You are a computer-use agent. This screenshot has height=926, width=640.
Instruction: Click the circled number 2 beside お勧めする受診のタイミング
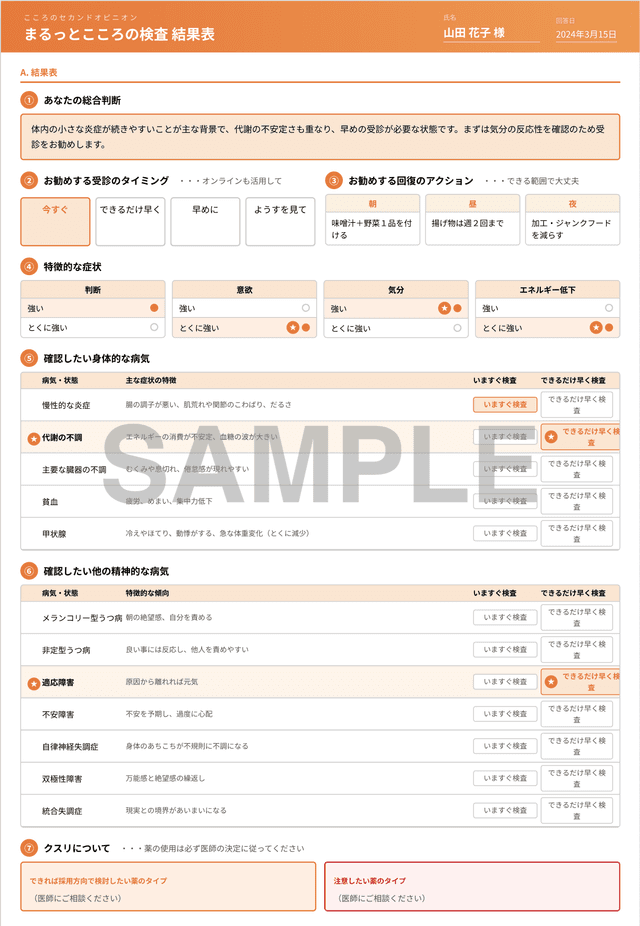click(29, 180)
